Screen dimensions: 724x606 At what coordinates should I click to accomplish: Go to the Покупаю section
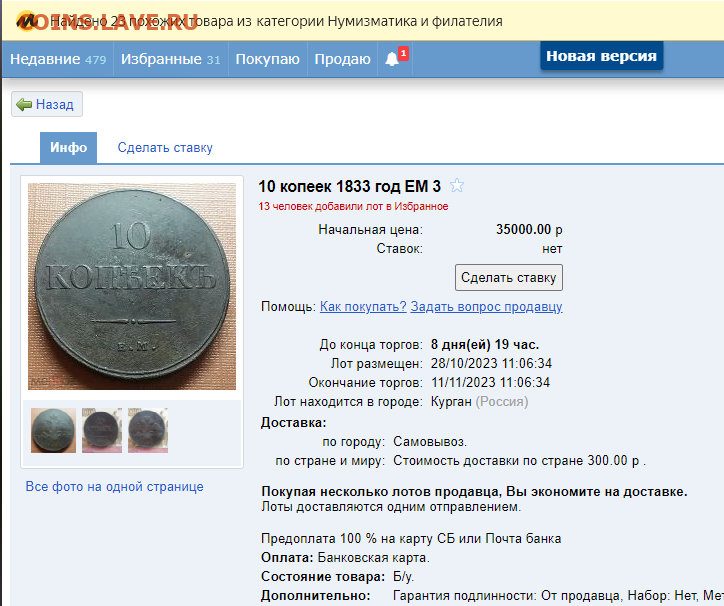click(x=267, y=59)
